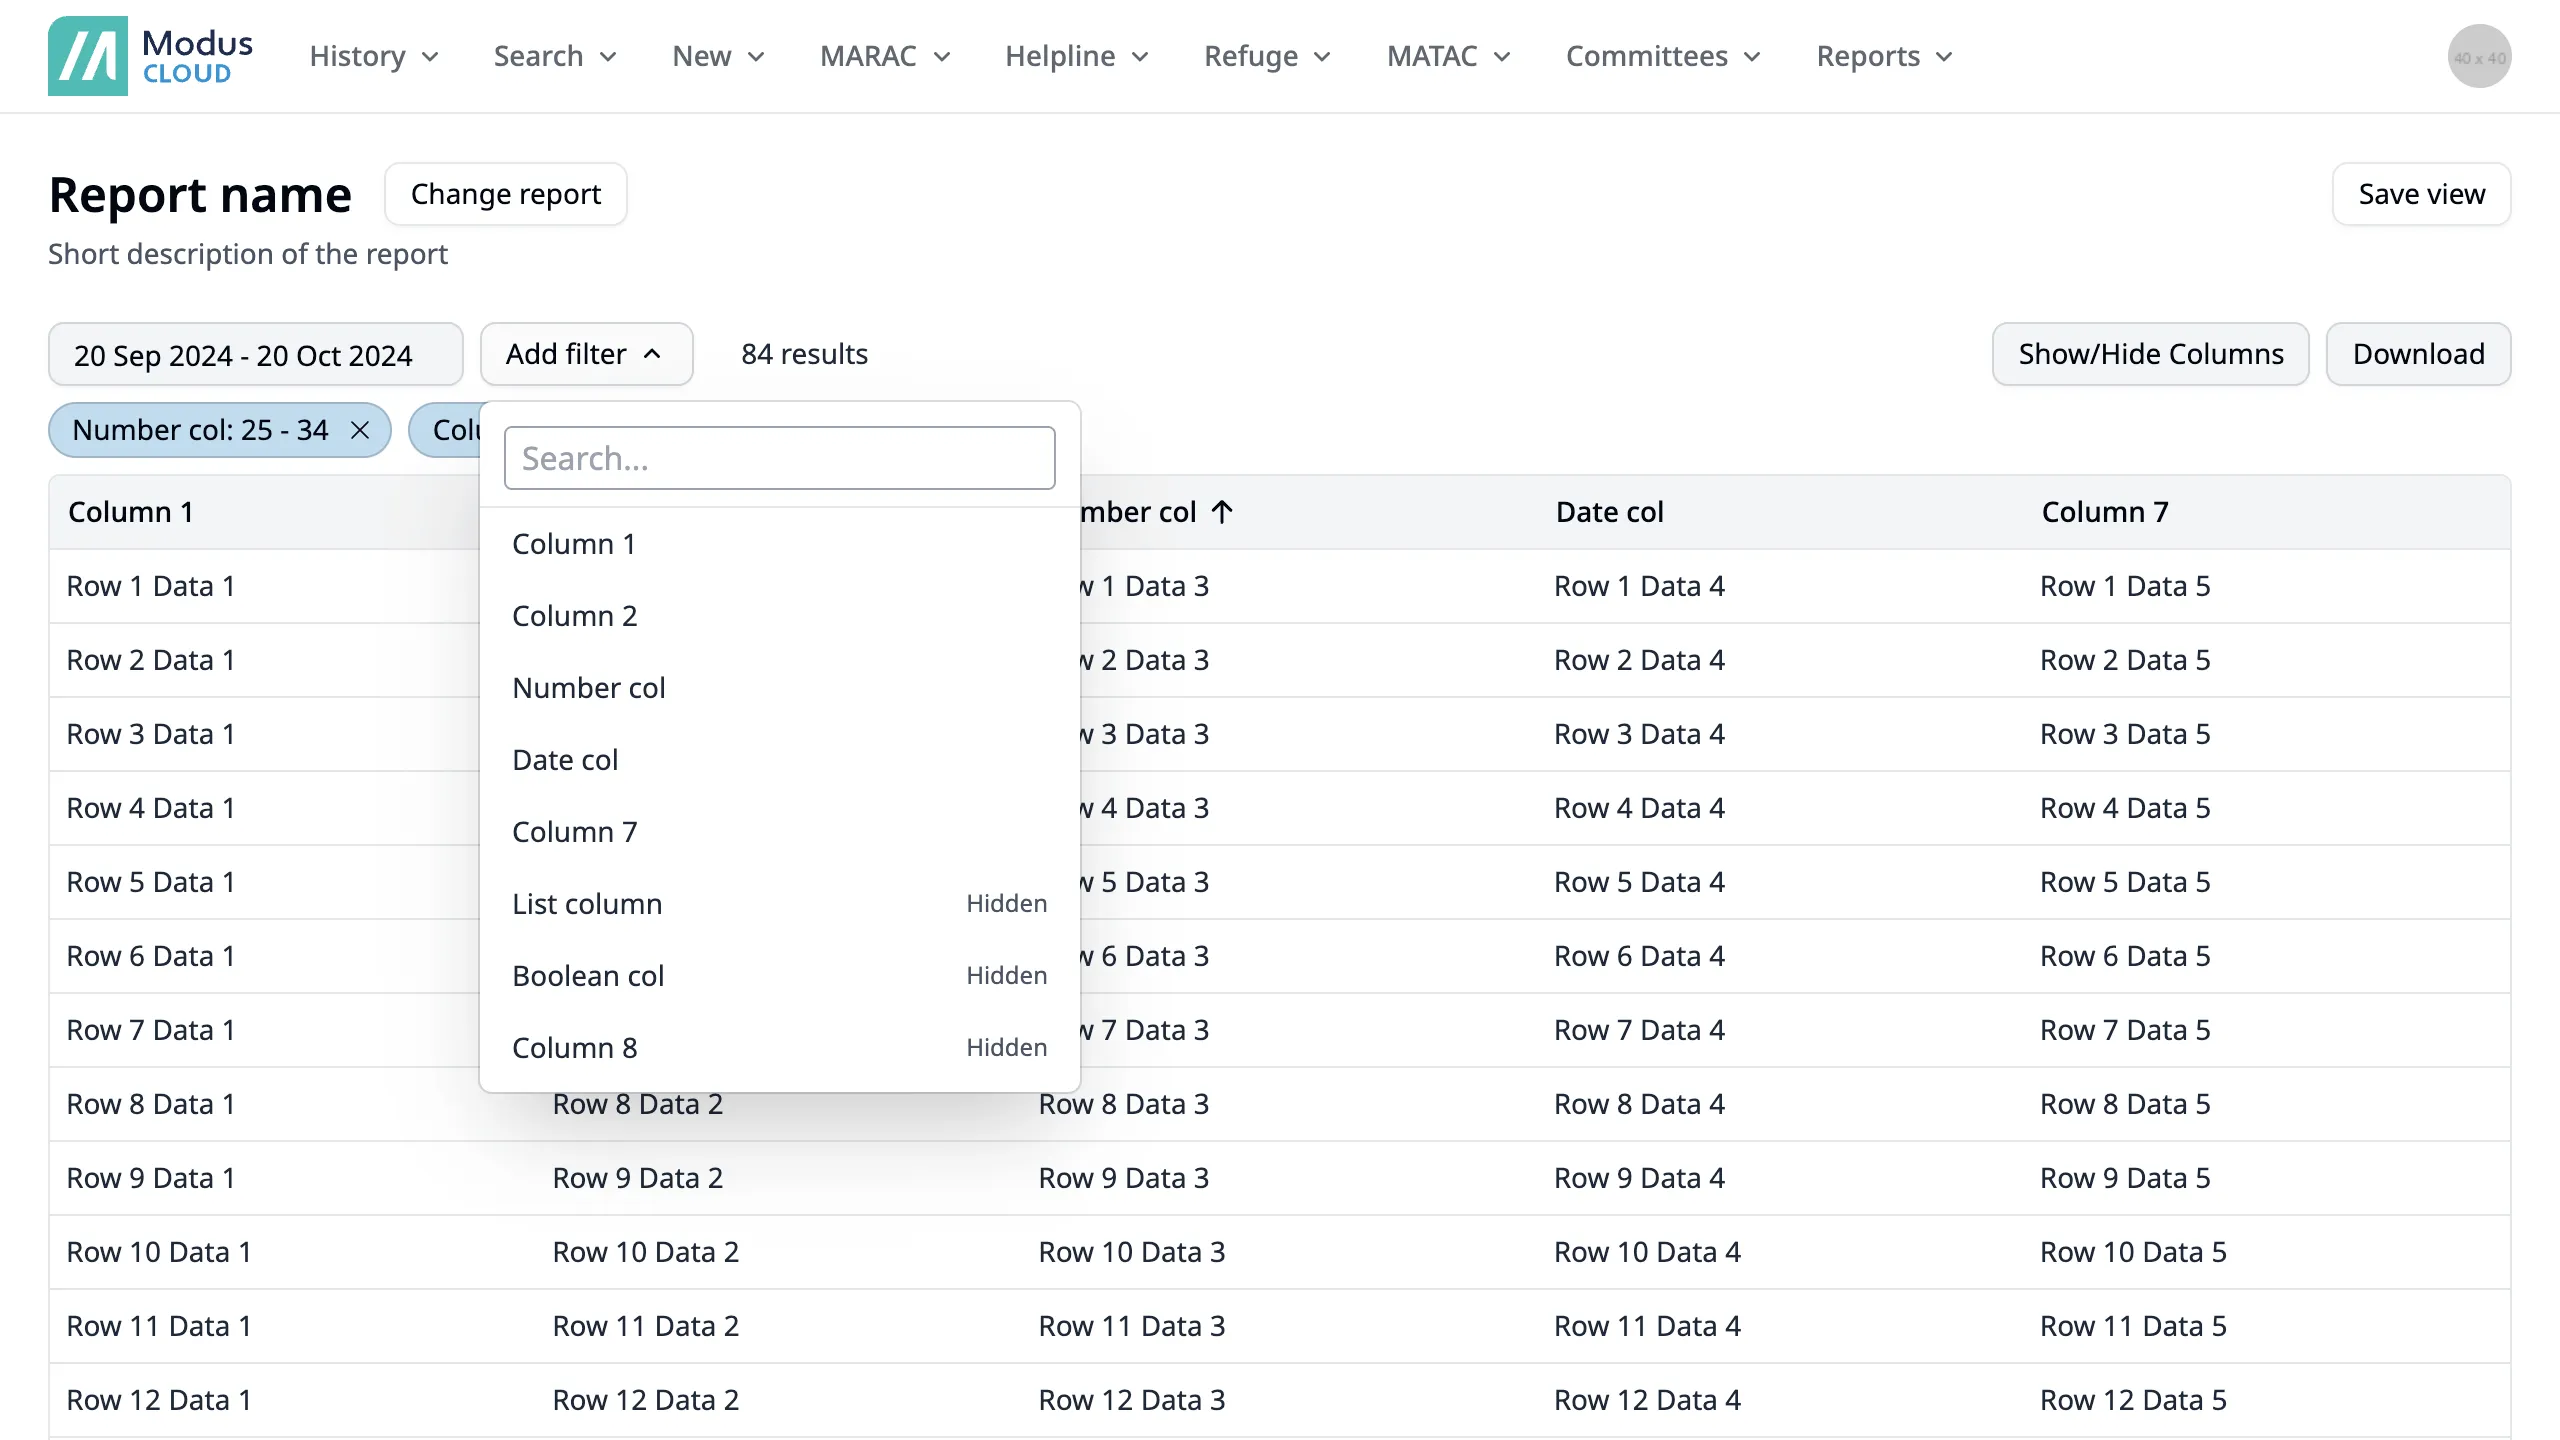Click Save view button
The image size is (2560, 1440).
[2423, 193]
